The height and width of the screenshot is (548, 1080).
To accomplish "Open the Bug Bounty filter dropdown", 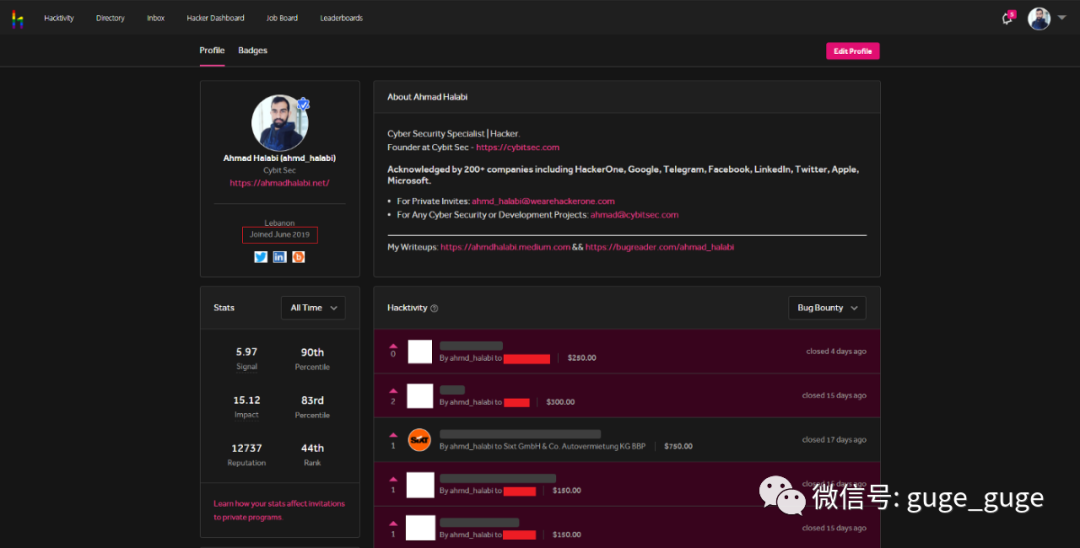I will [827, 308].
